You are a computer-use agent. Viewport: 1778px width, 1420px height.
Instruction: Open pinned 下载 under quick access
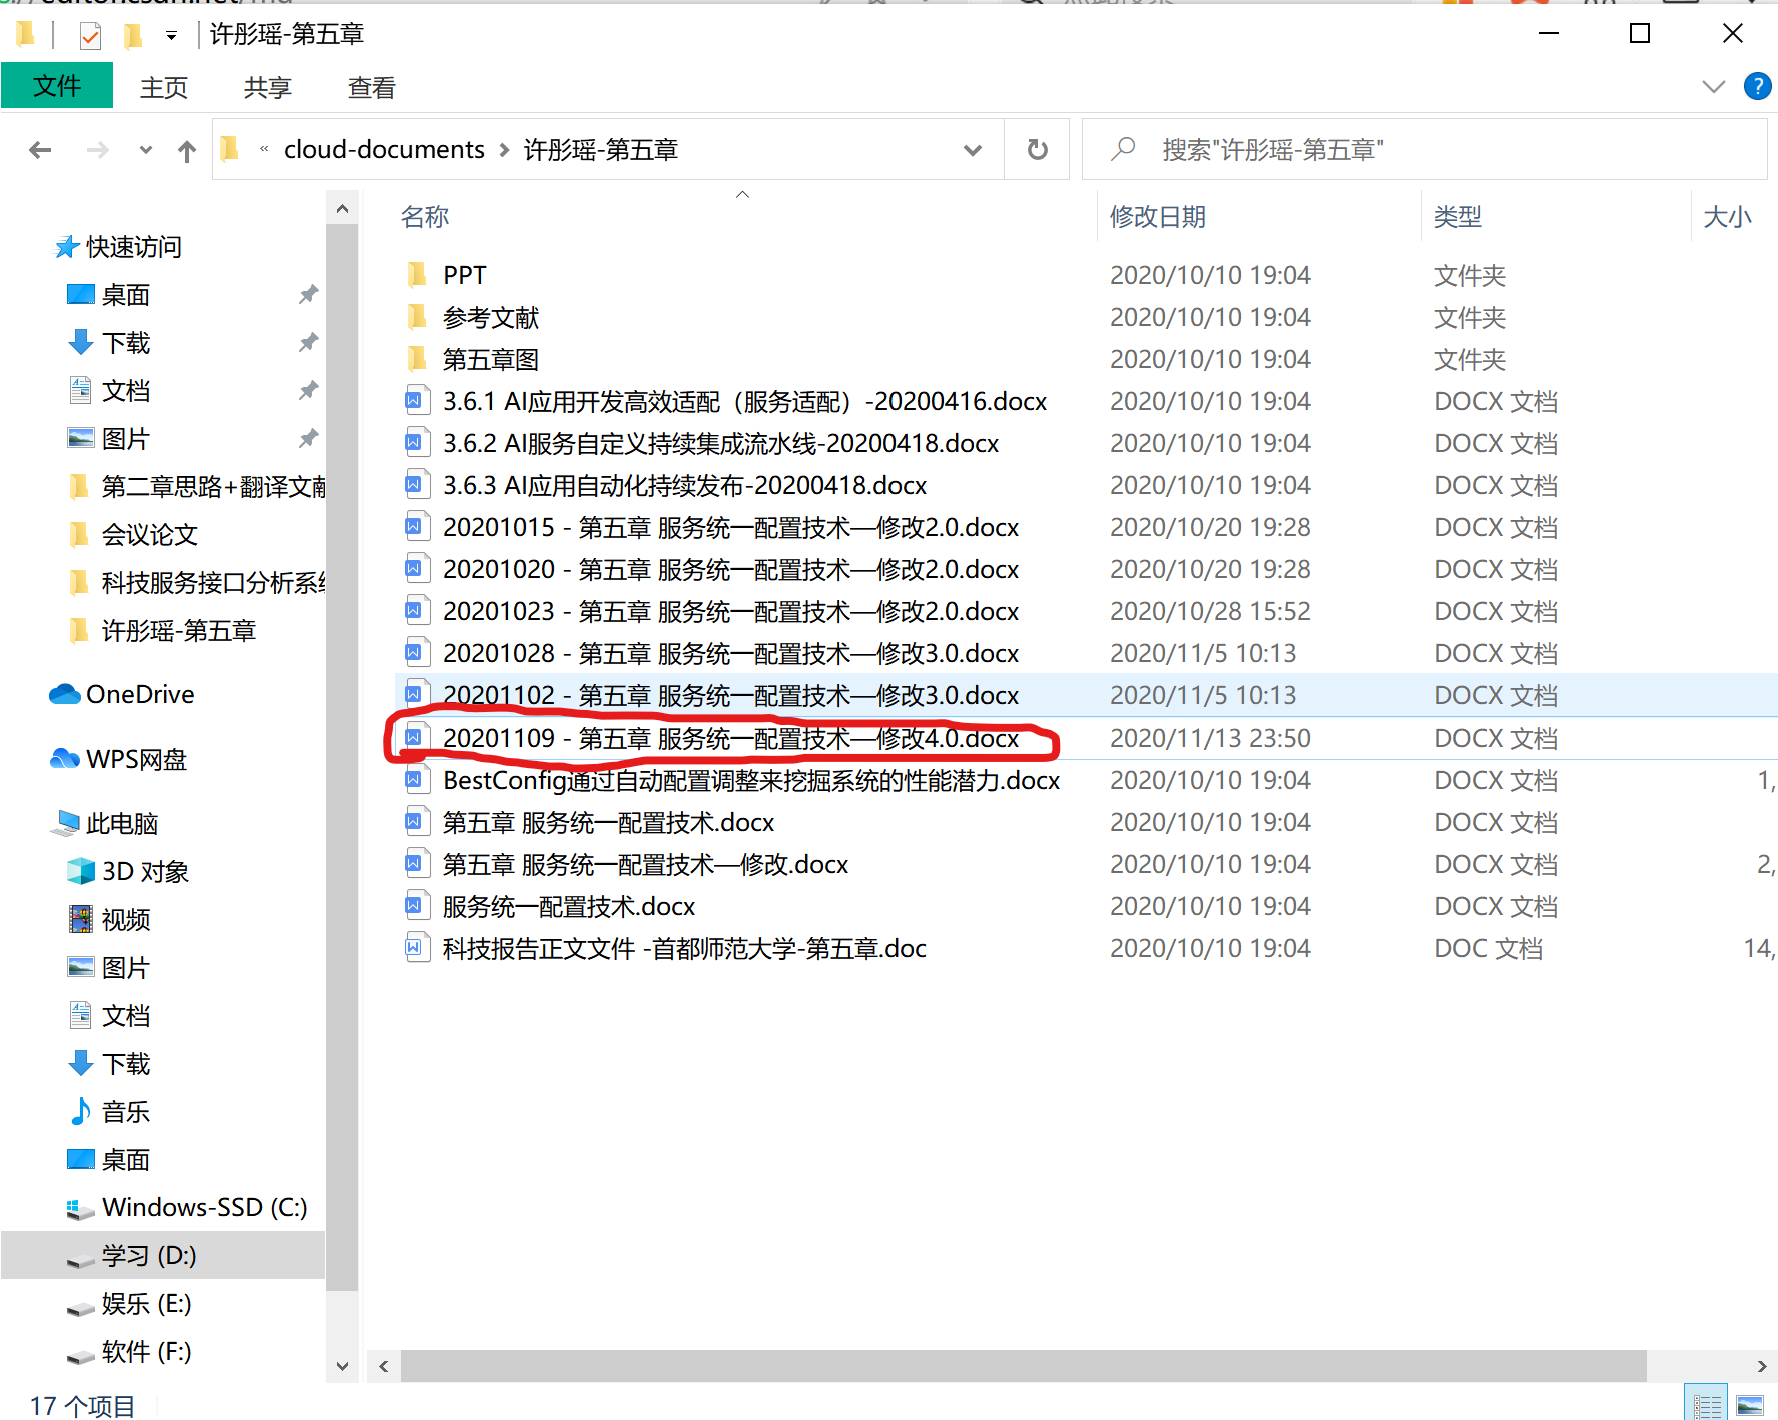pos(126,343)
